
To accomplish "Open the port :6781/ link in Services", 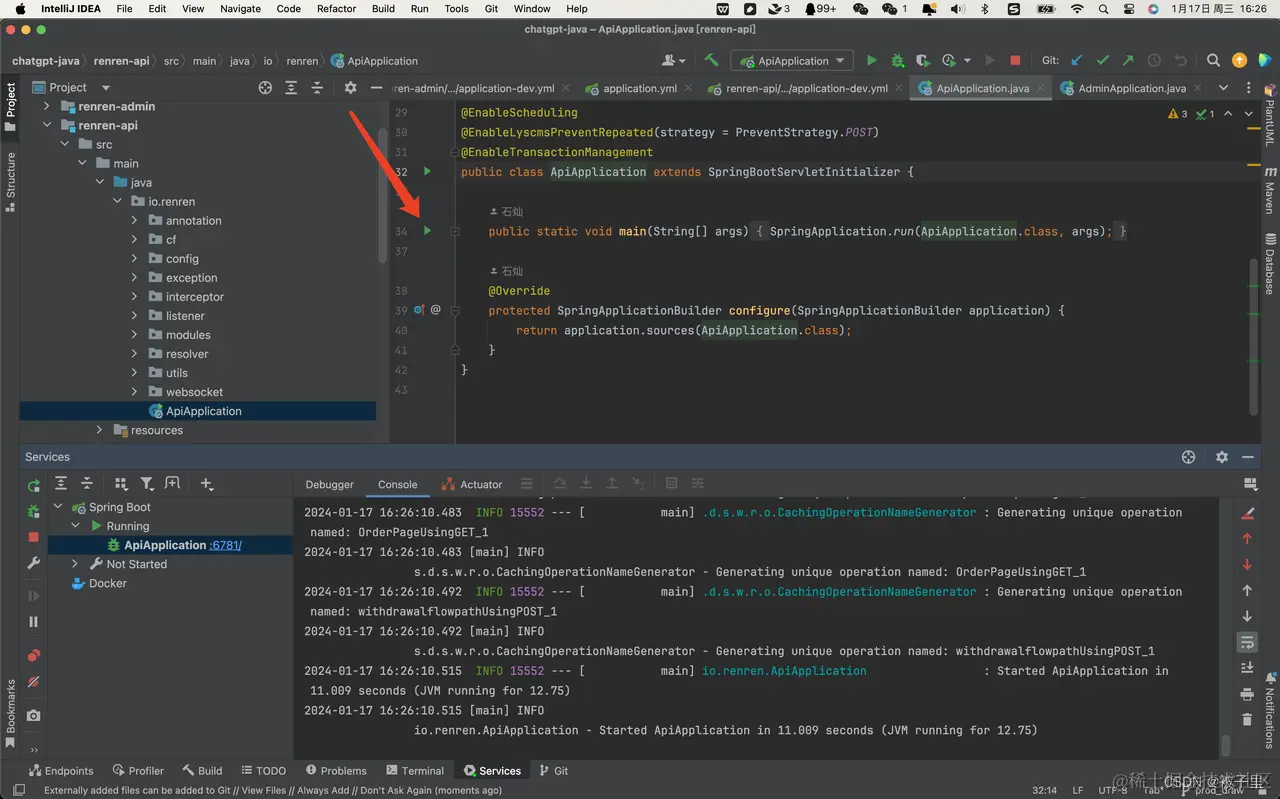I will (x=225, y=545).
